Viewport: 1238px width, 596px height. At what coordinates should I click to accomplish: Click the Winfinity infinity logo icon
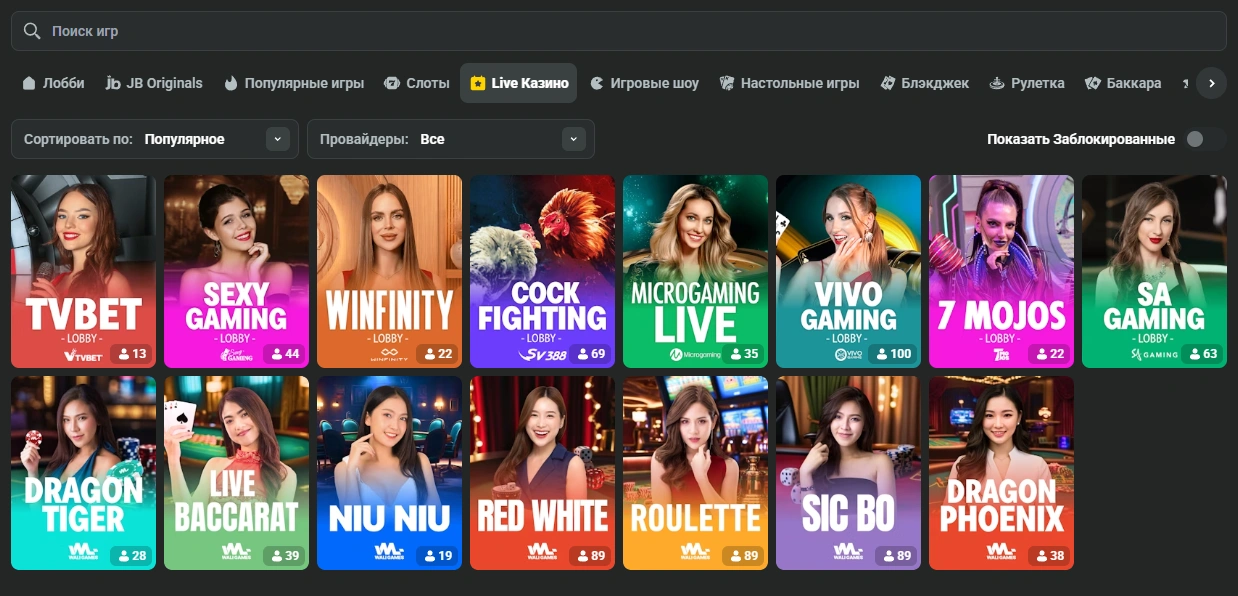click(389, 354)
